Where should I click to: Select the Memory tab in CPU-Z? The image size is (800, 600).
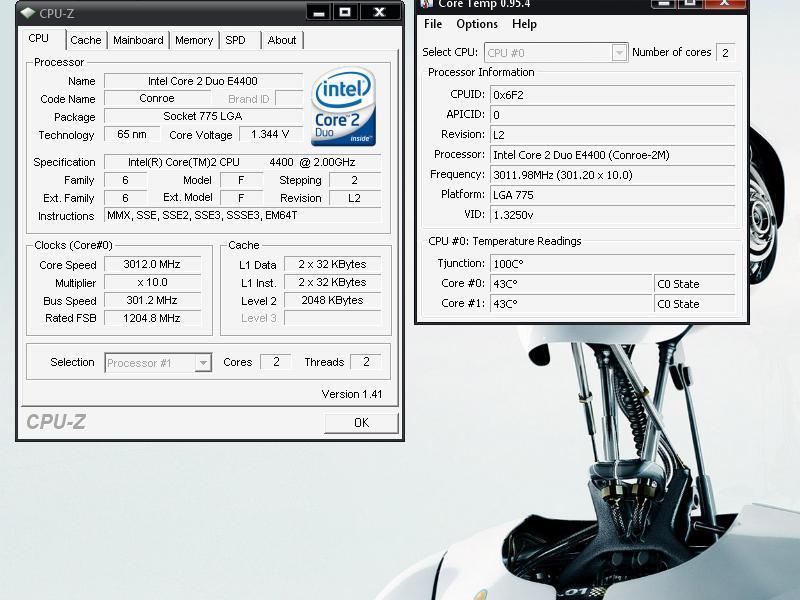(x=194, y=40)
